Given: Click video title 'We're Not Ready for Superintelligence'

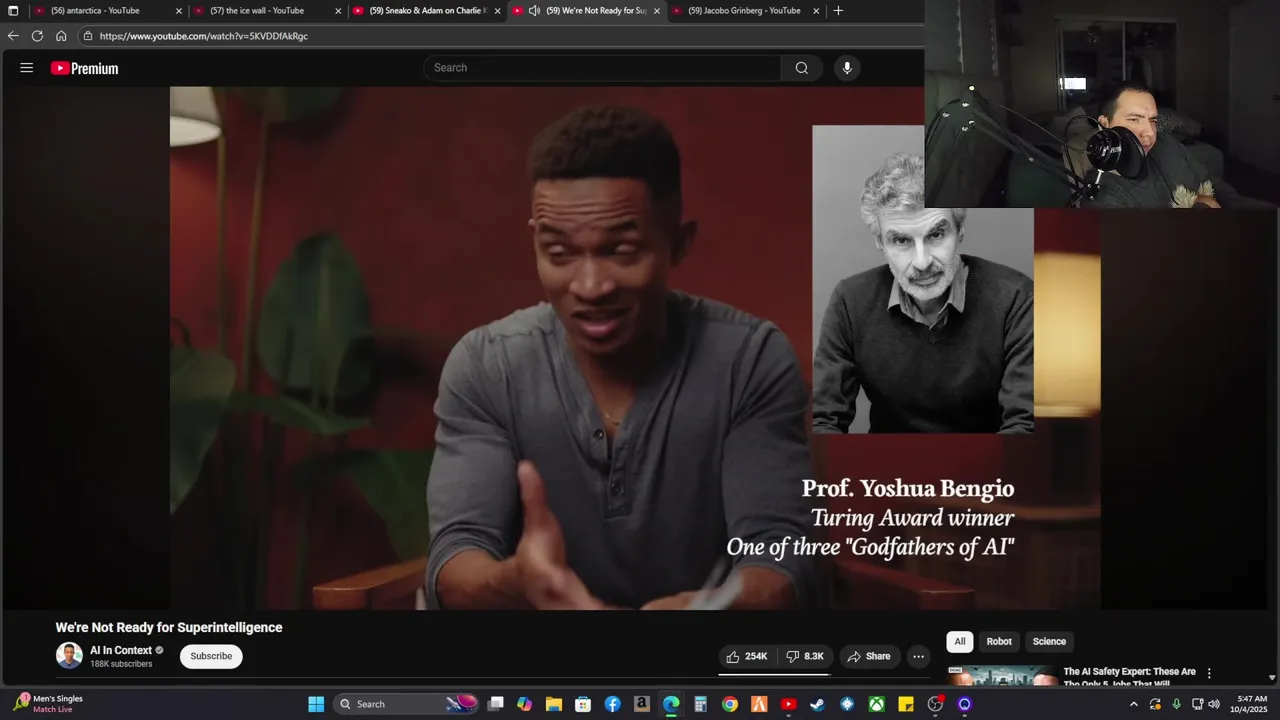Looking at the screenshot, I should 169,628.
